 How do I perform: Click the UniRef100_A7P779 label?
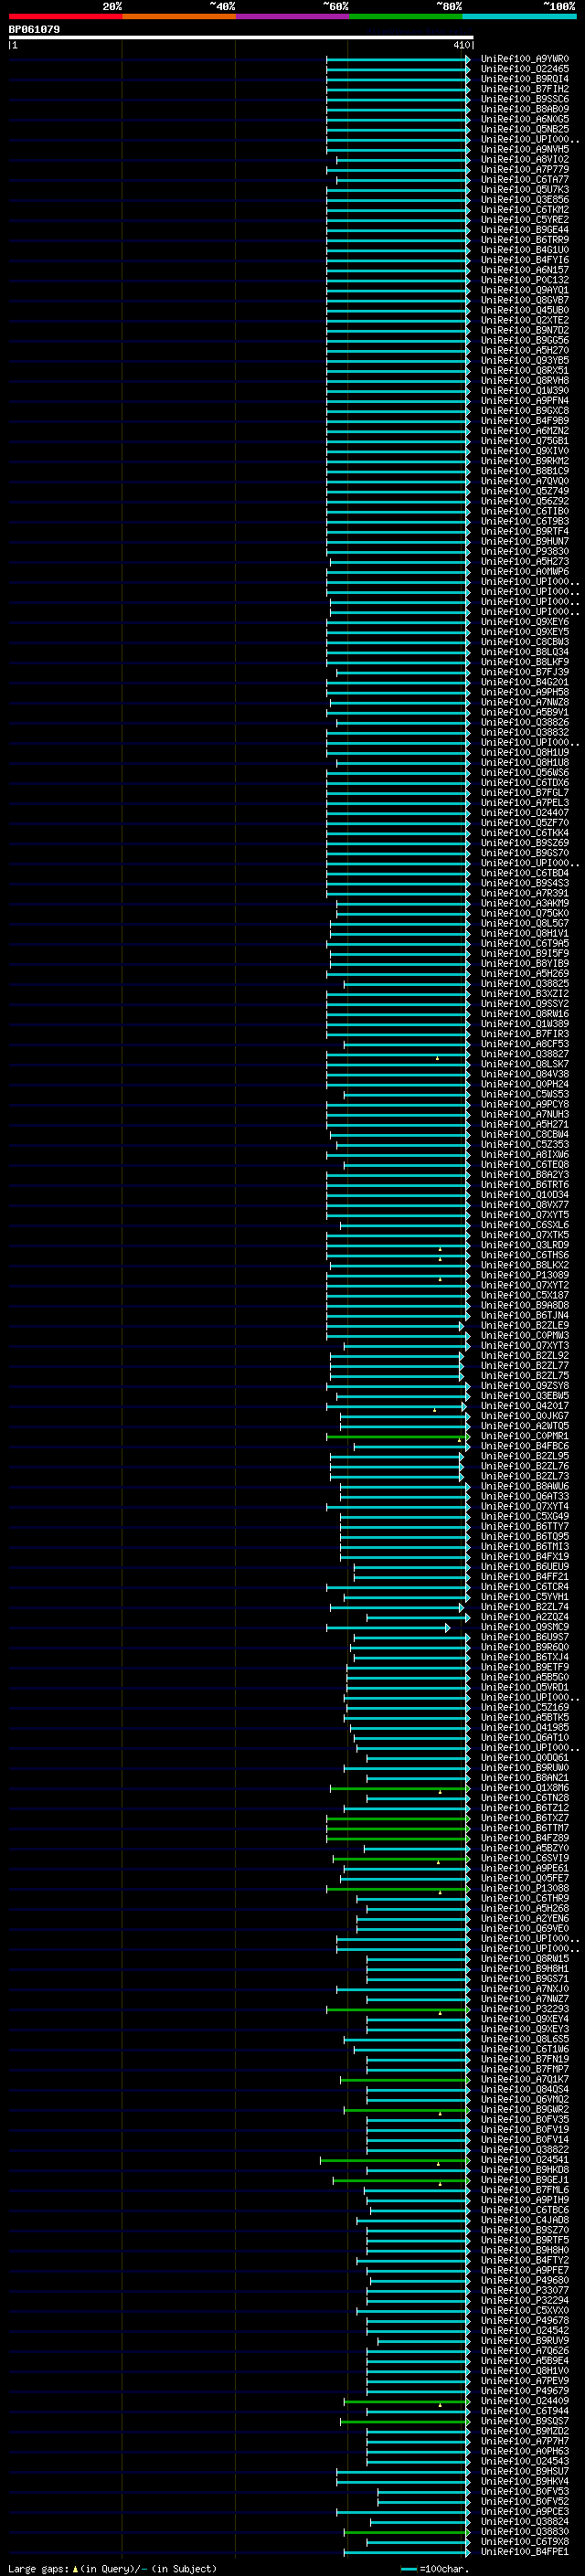(x=525, y=170)
